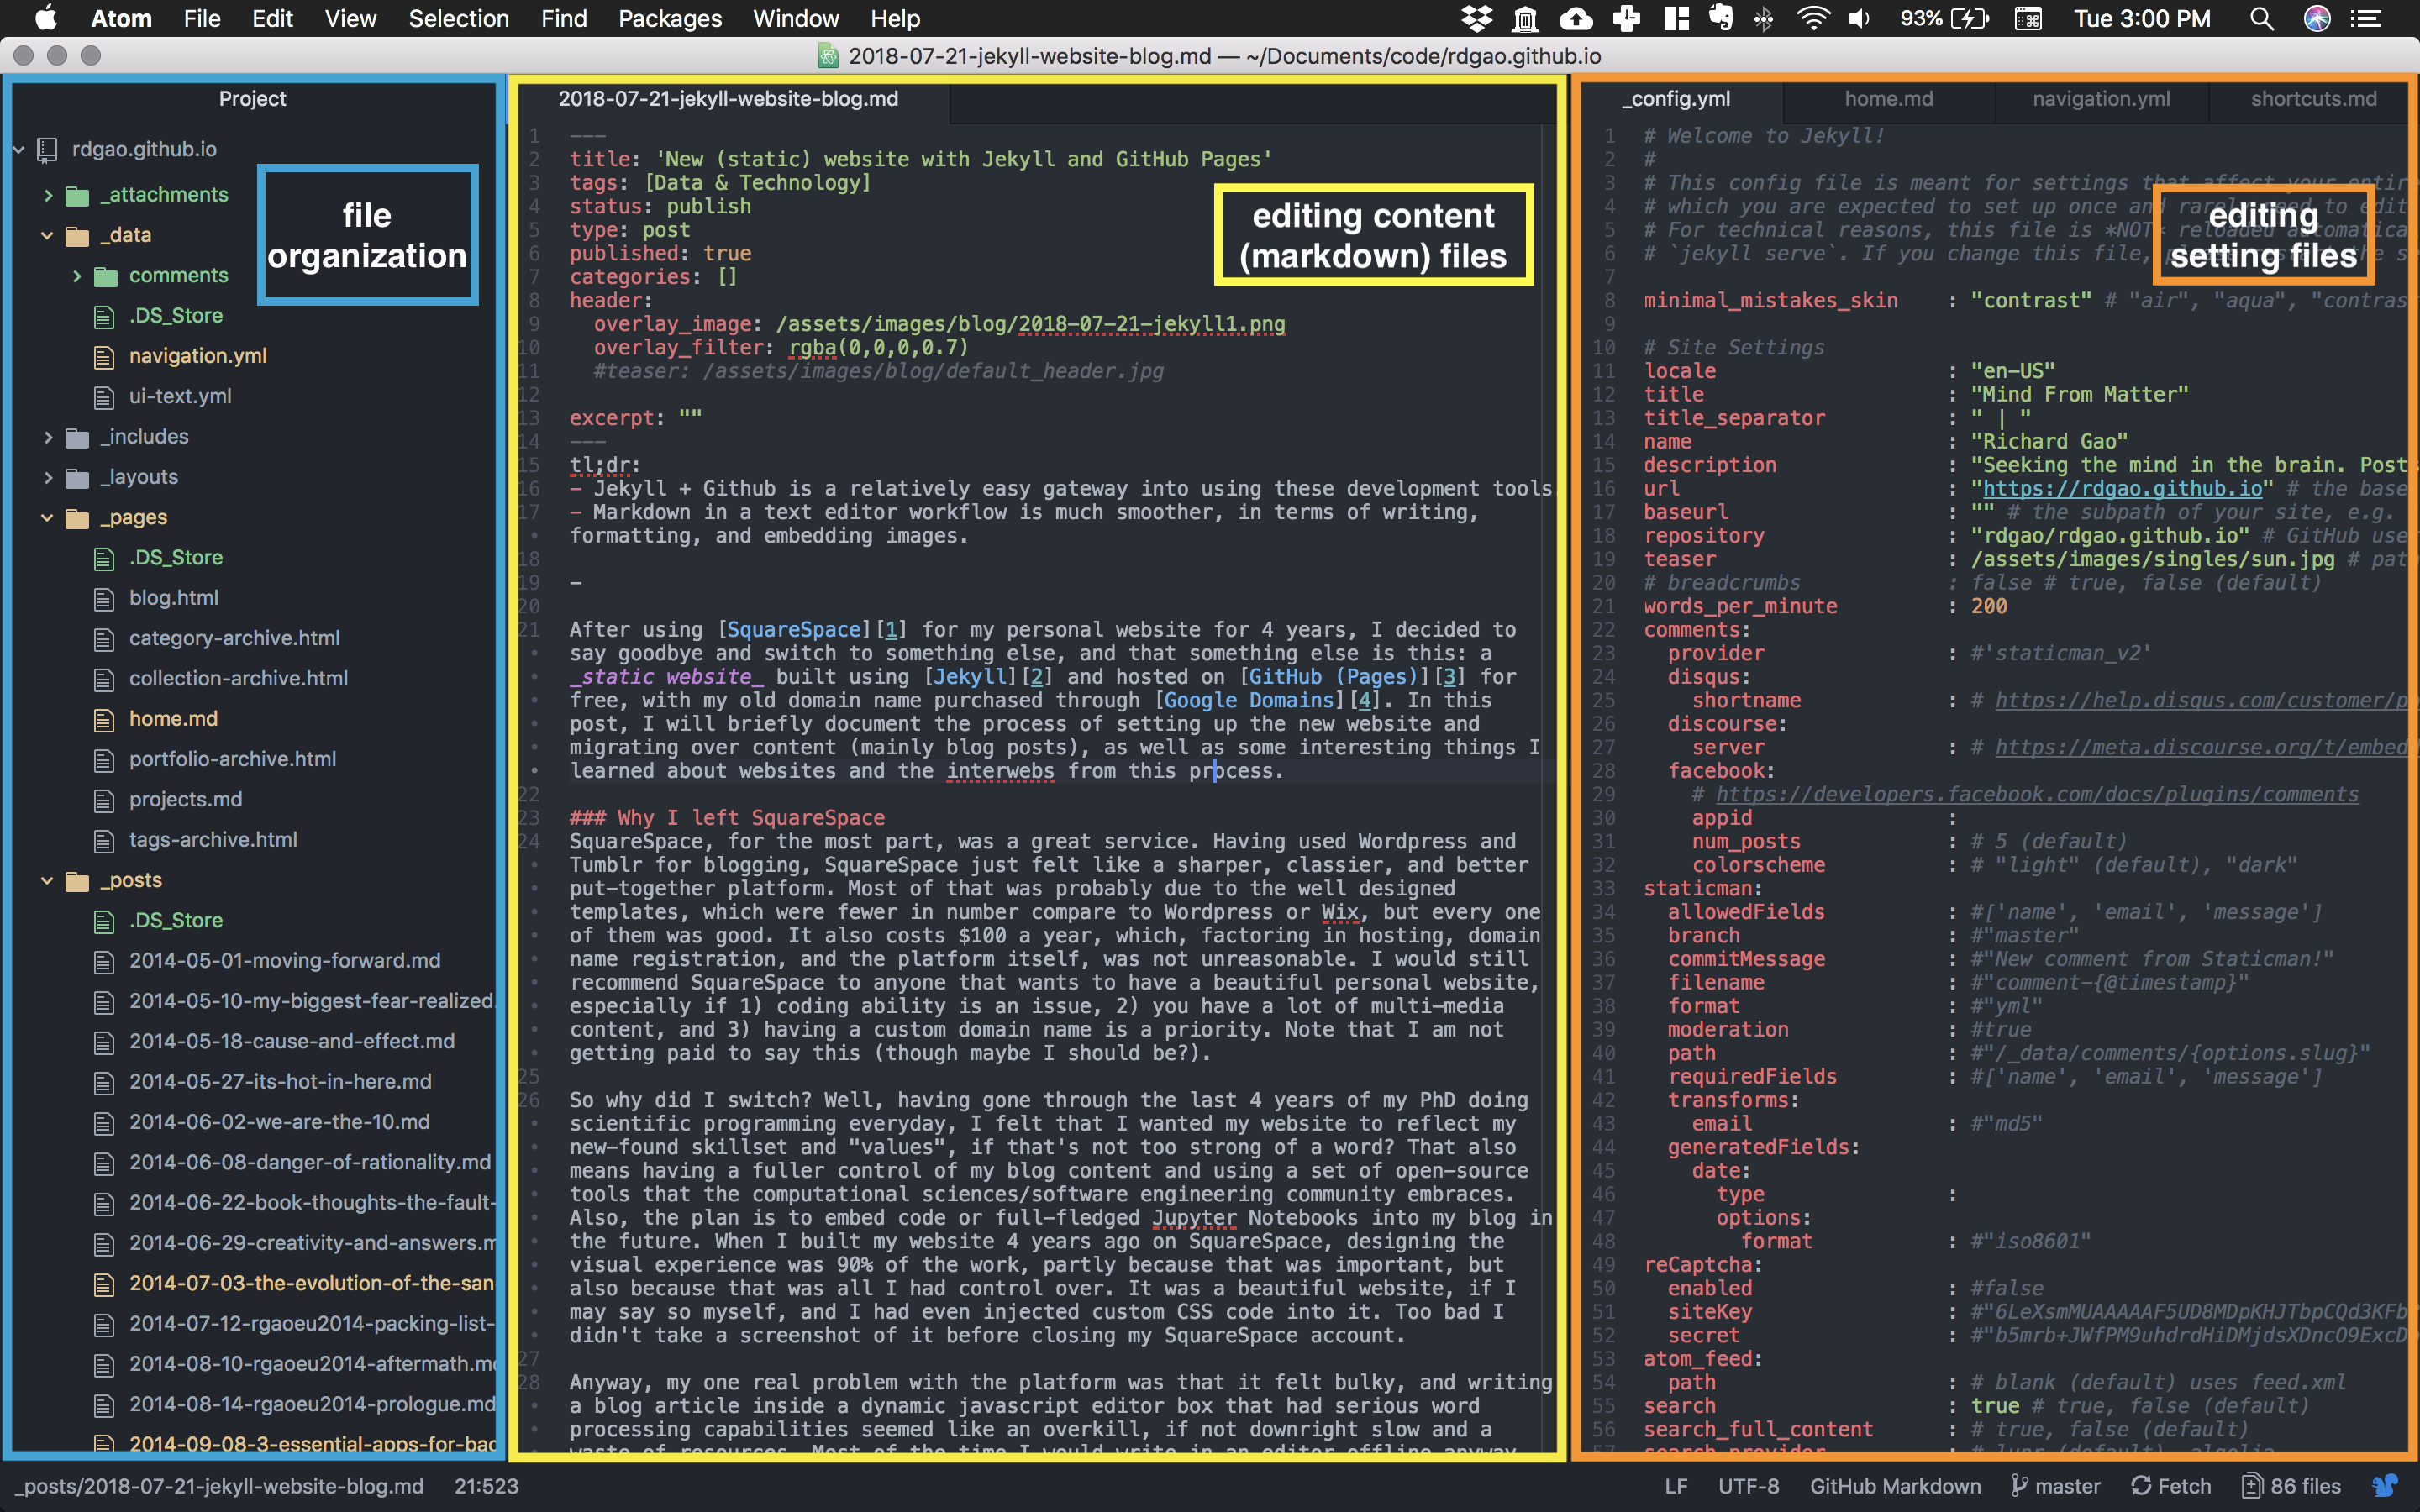Select the 2018-07-21-jekyll-website-blog.md editor tab

pyautogui.click(x=728, y=99)
